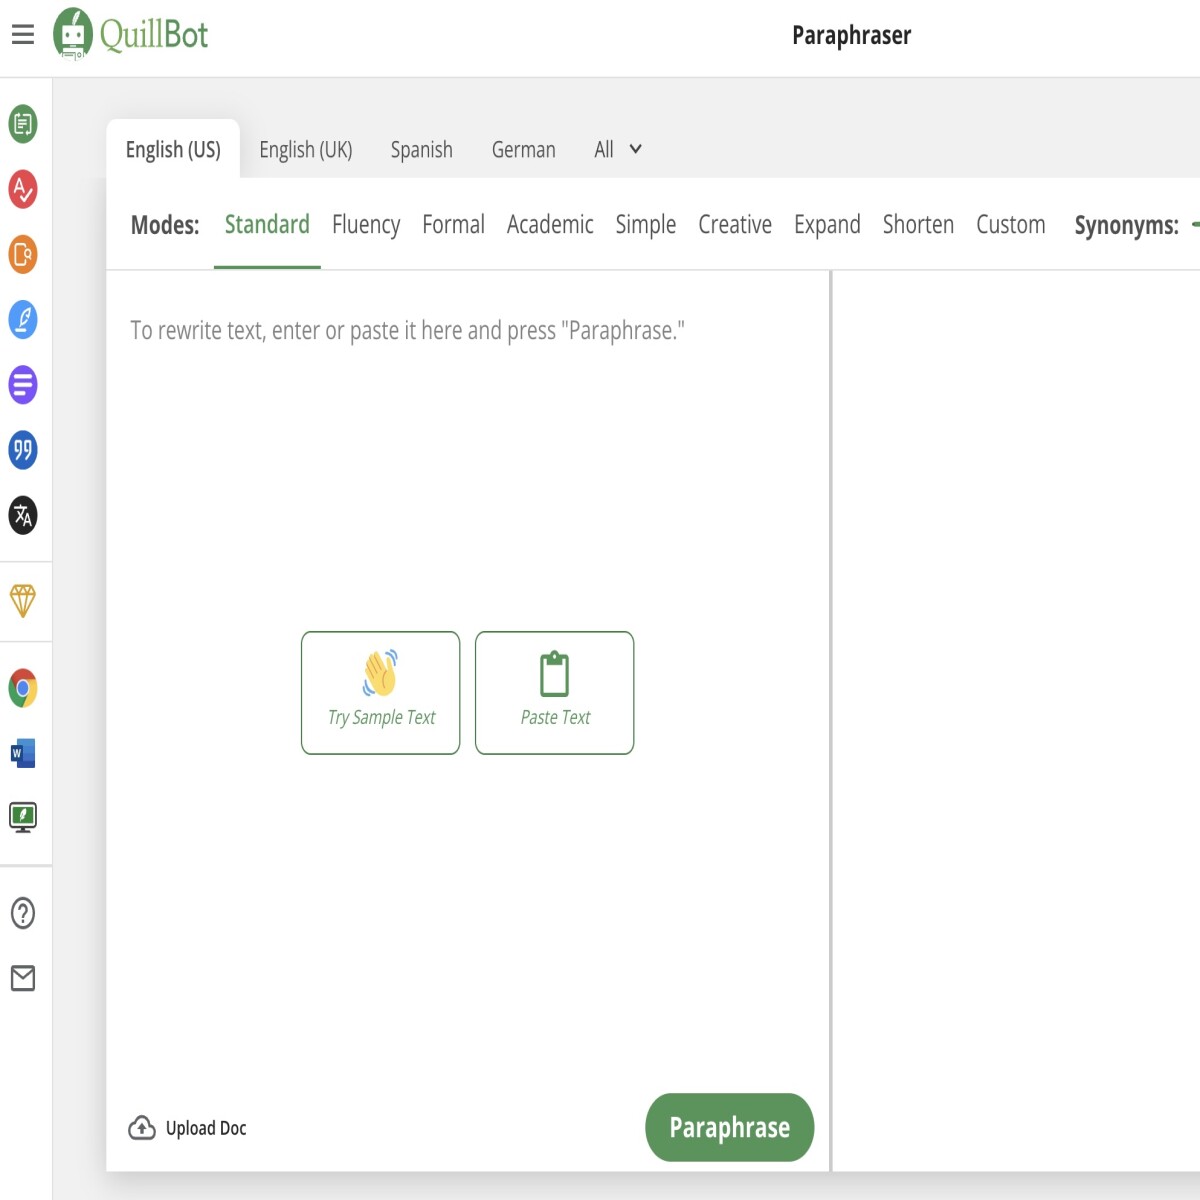Select the Expand mode
The image size is (1200, 1200).
[x=827, y=225]
